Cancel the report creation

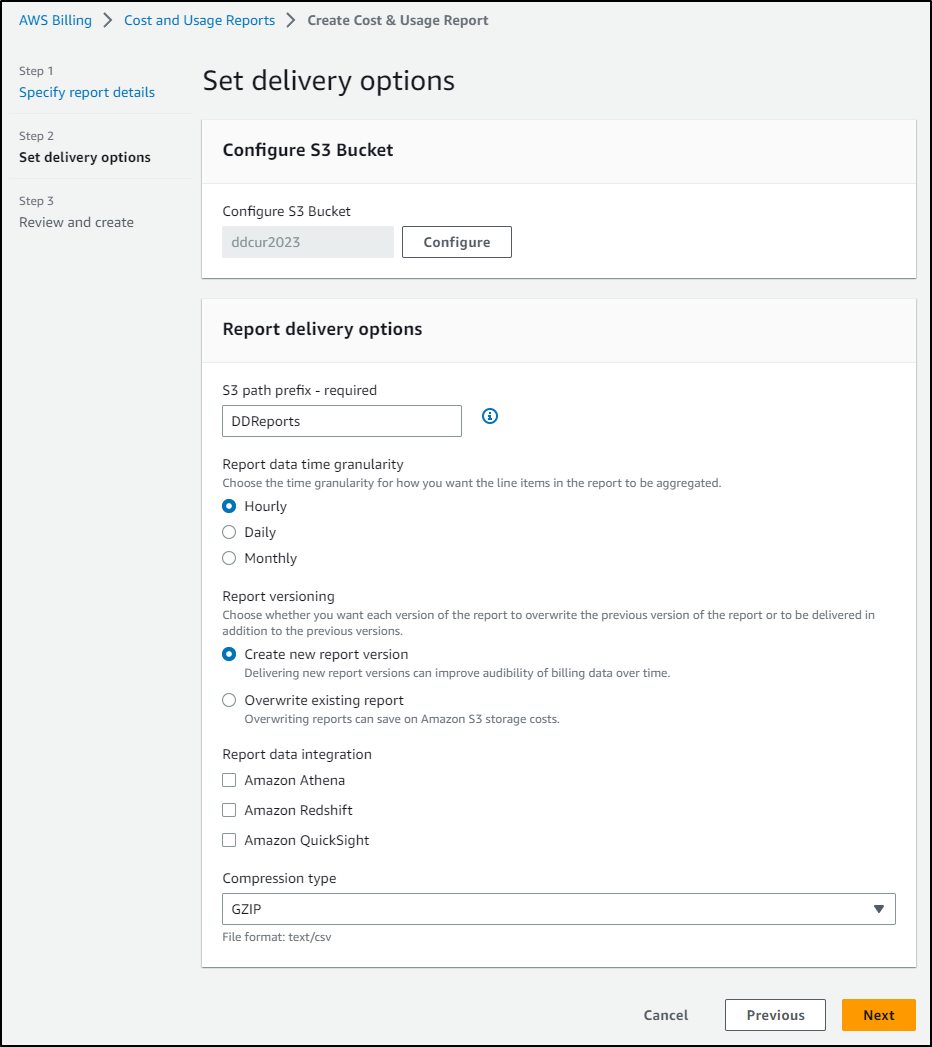[666, 1015]
